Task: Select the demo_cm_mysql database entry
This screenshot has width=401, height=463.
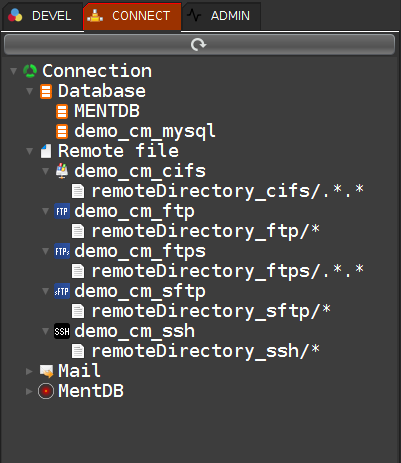Action: pos(145,131)
